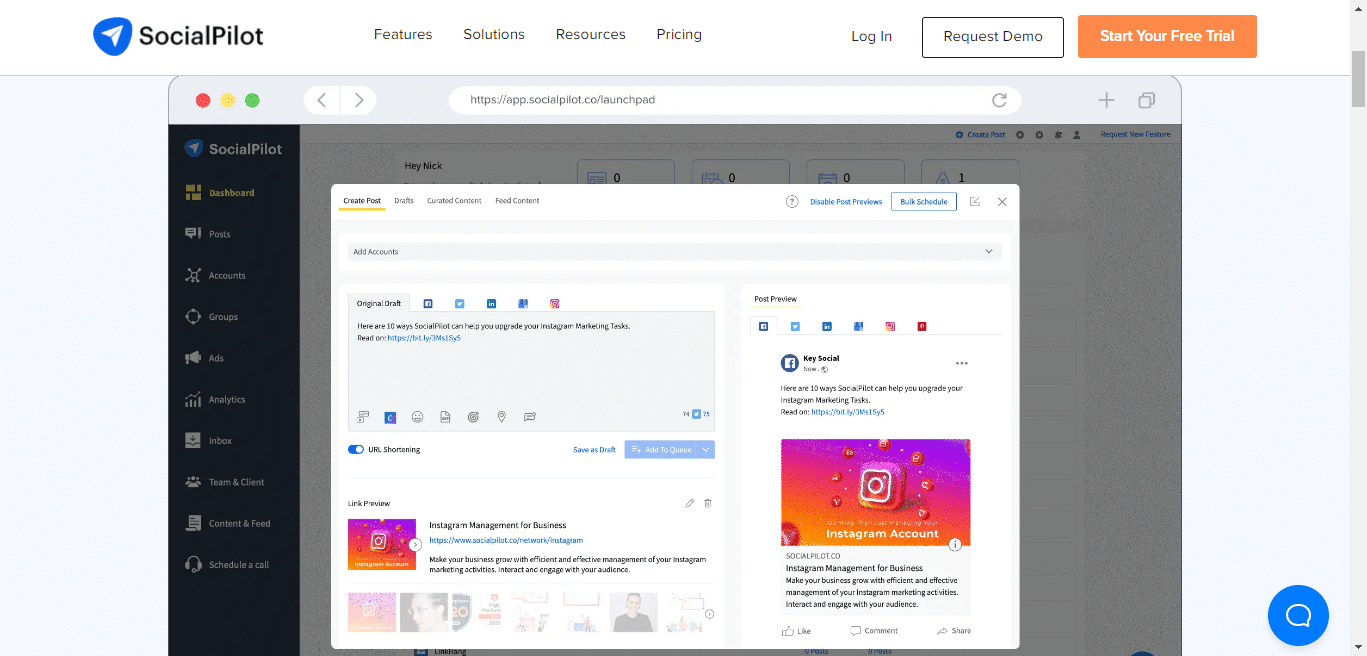This screenshot has height=656, width=1367.
Task: Click the mock browser address bar
Action: click(x=735, y=100)
